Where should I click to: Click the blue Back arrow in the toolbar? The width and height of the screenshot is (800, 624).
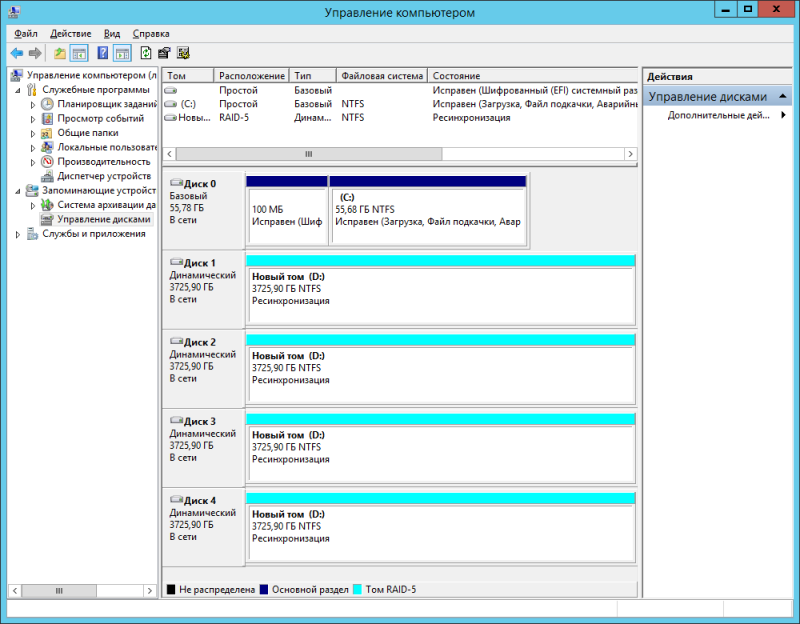(x=17, y=53)
